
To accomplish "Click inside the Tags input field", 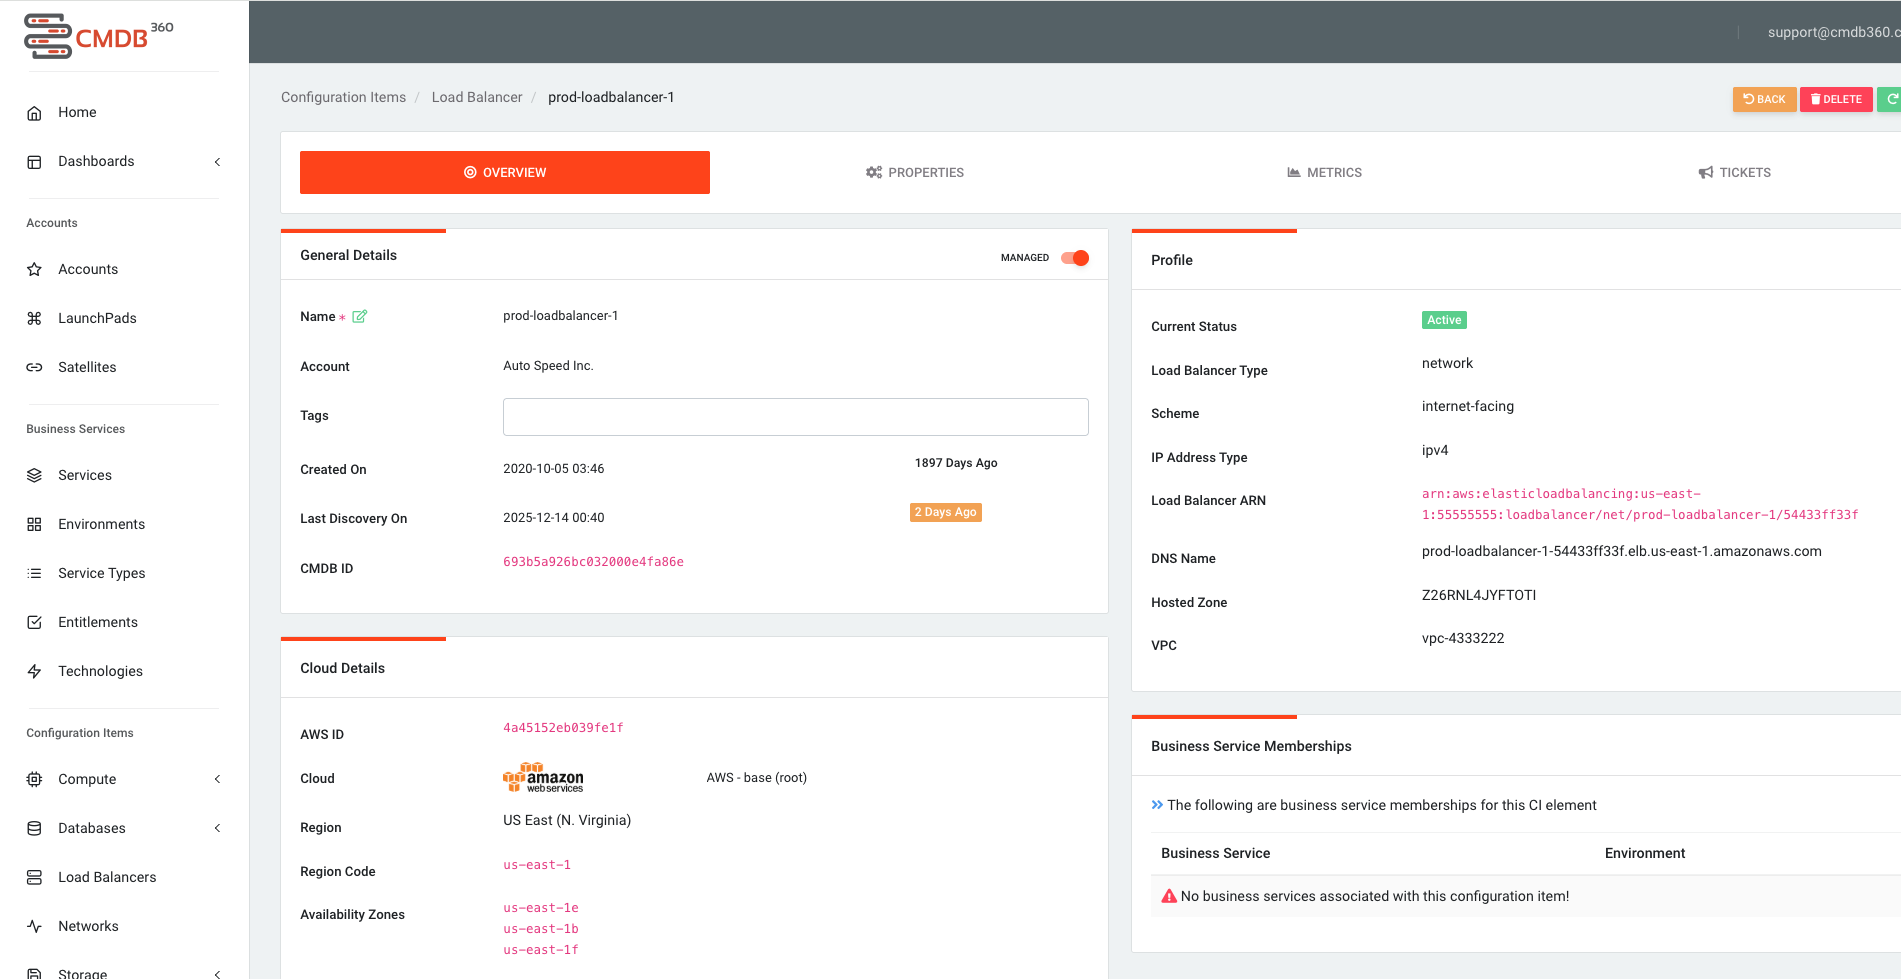I will click(x=795, y=417).
